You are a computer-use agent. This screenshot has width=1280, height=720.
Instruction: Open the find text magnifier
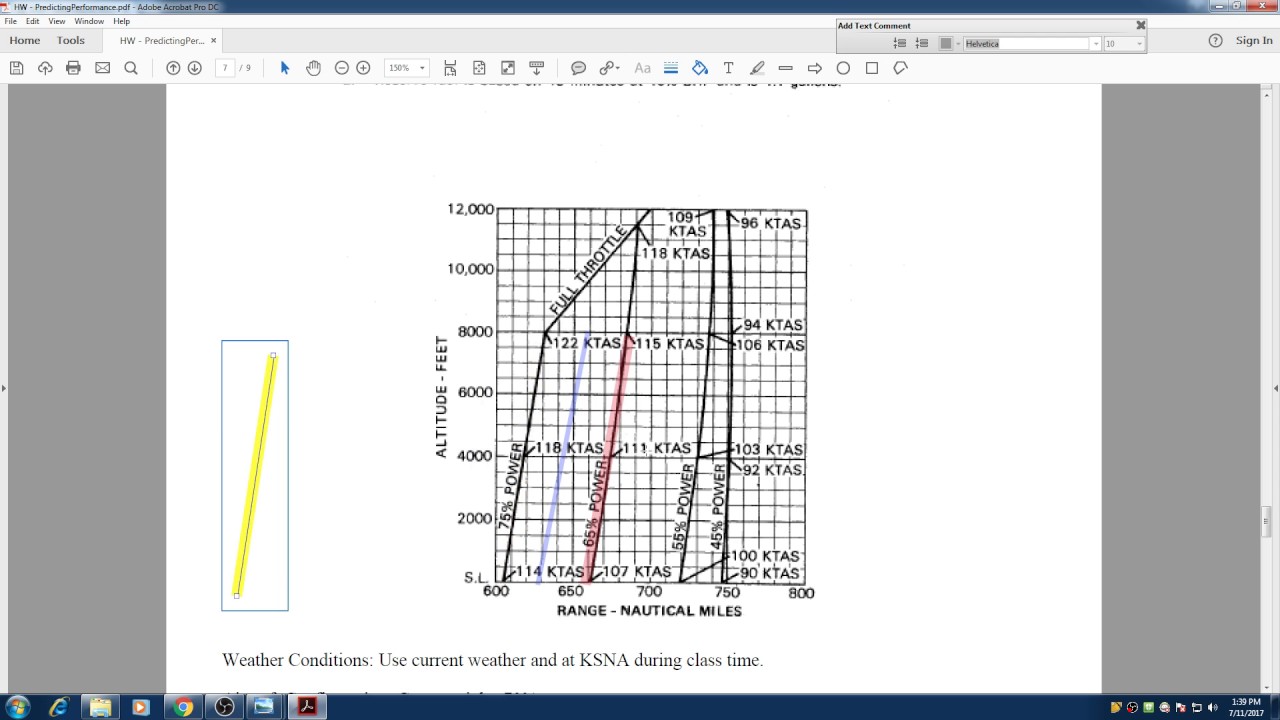click(x=131, y=68)
